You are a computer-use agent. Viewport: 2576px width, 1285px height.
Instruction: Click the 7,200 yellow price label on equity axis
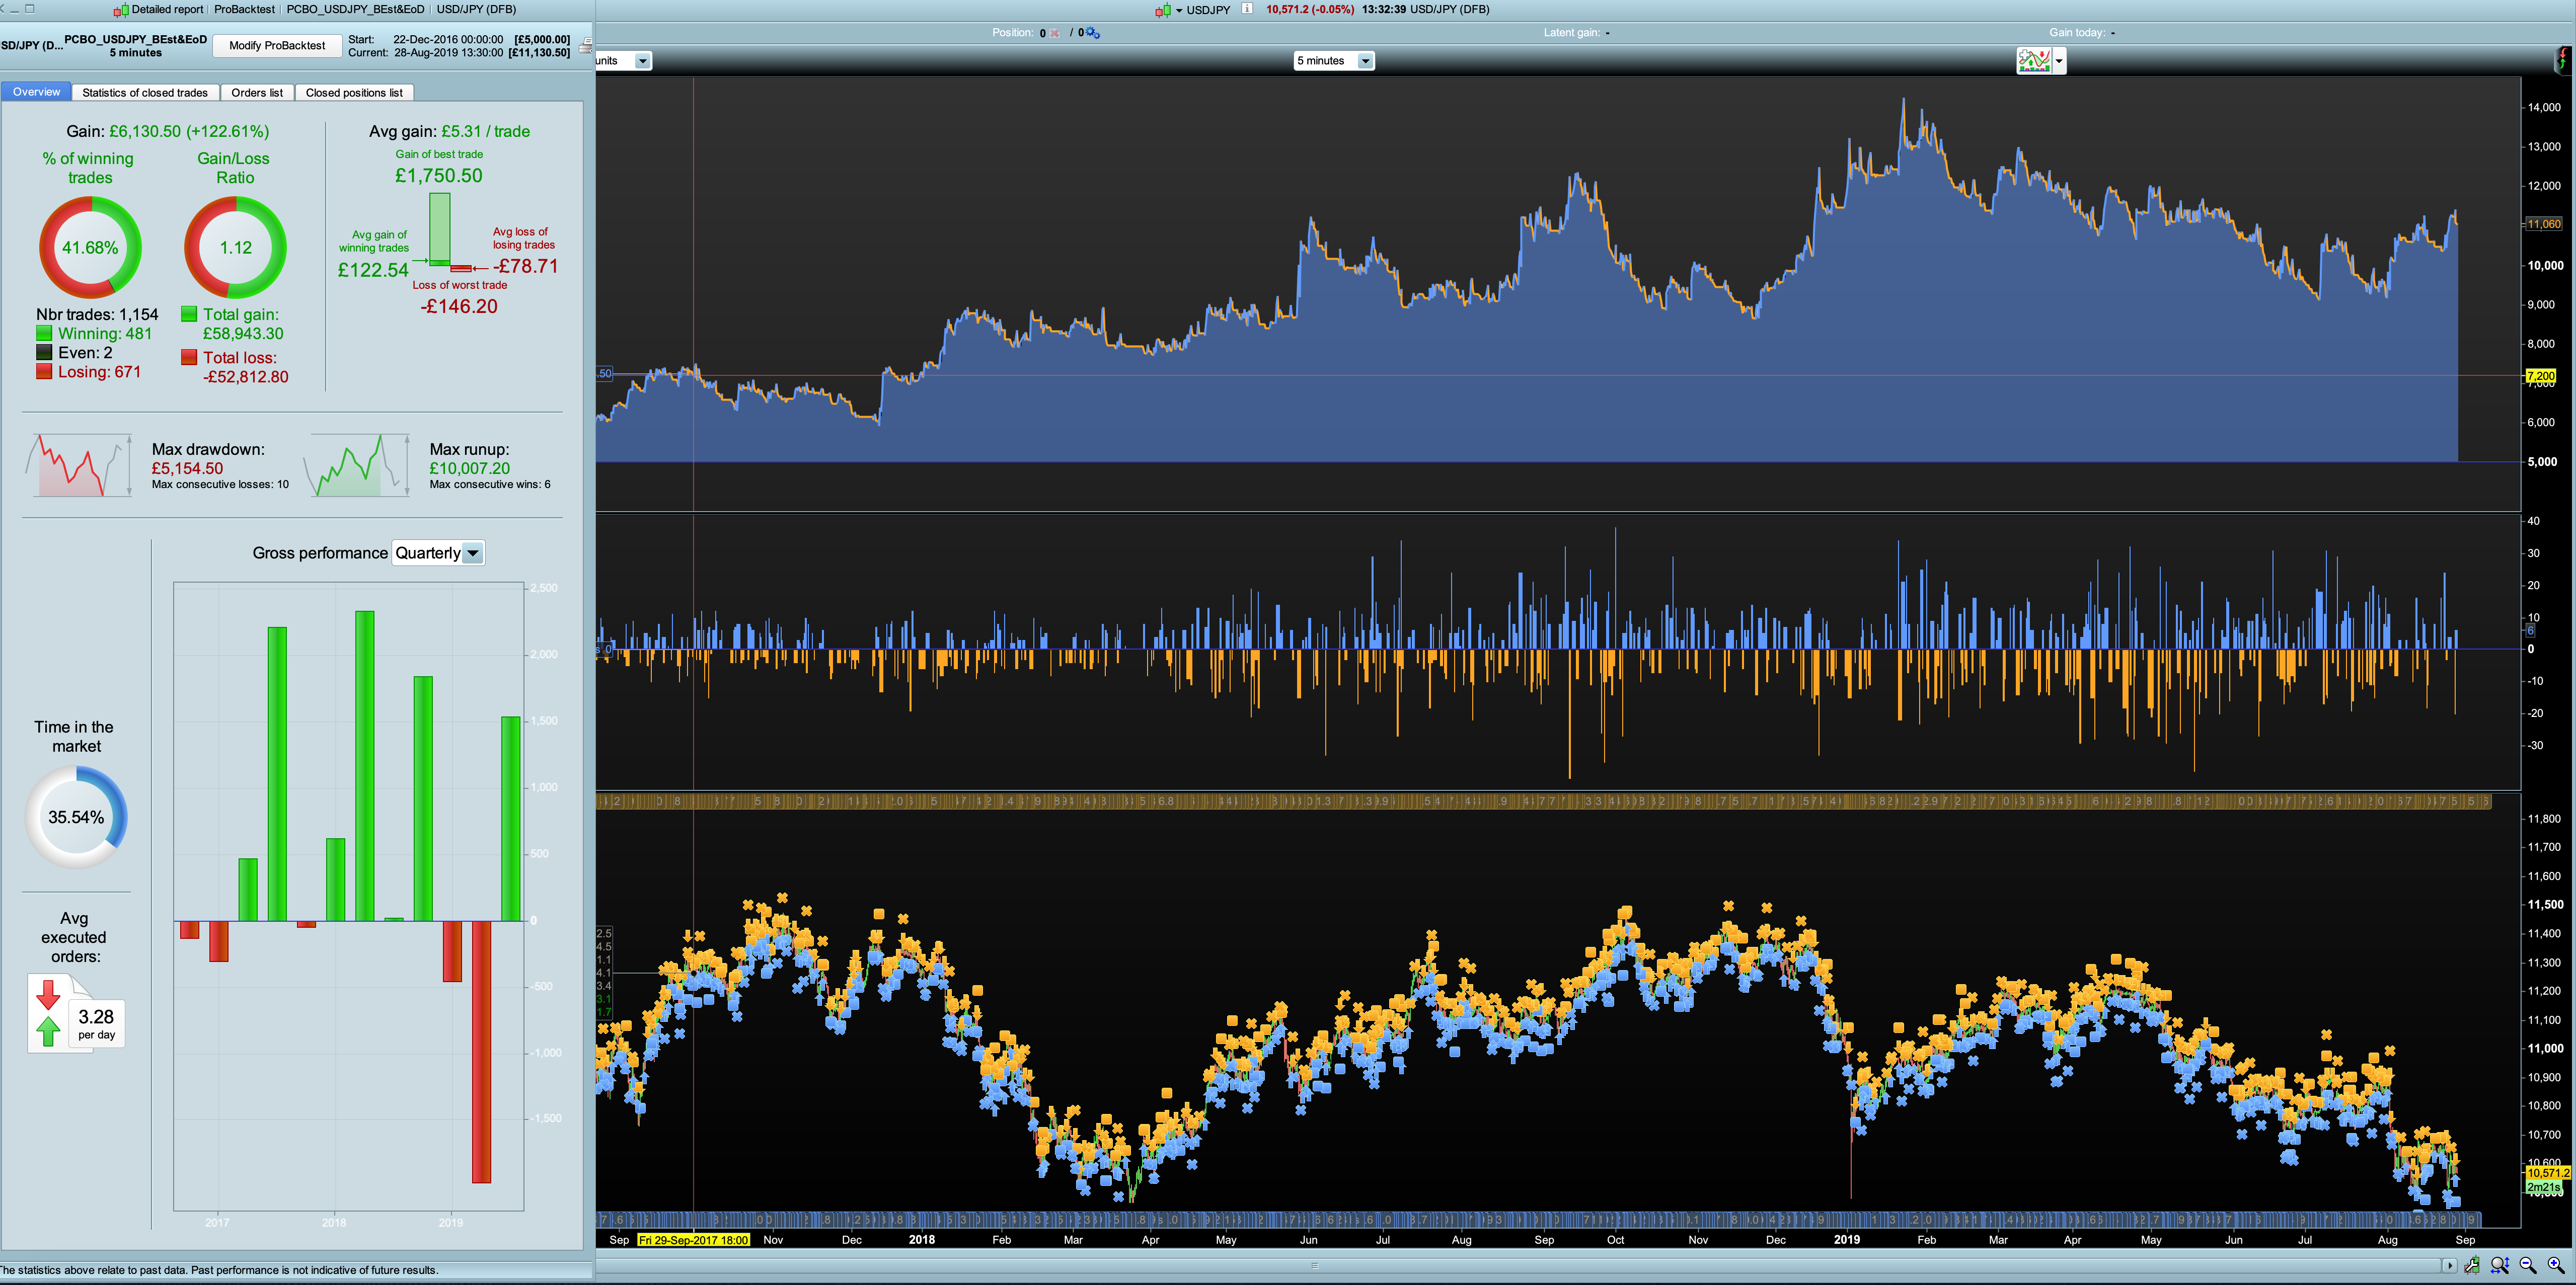(2541, 376)
